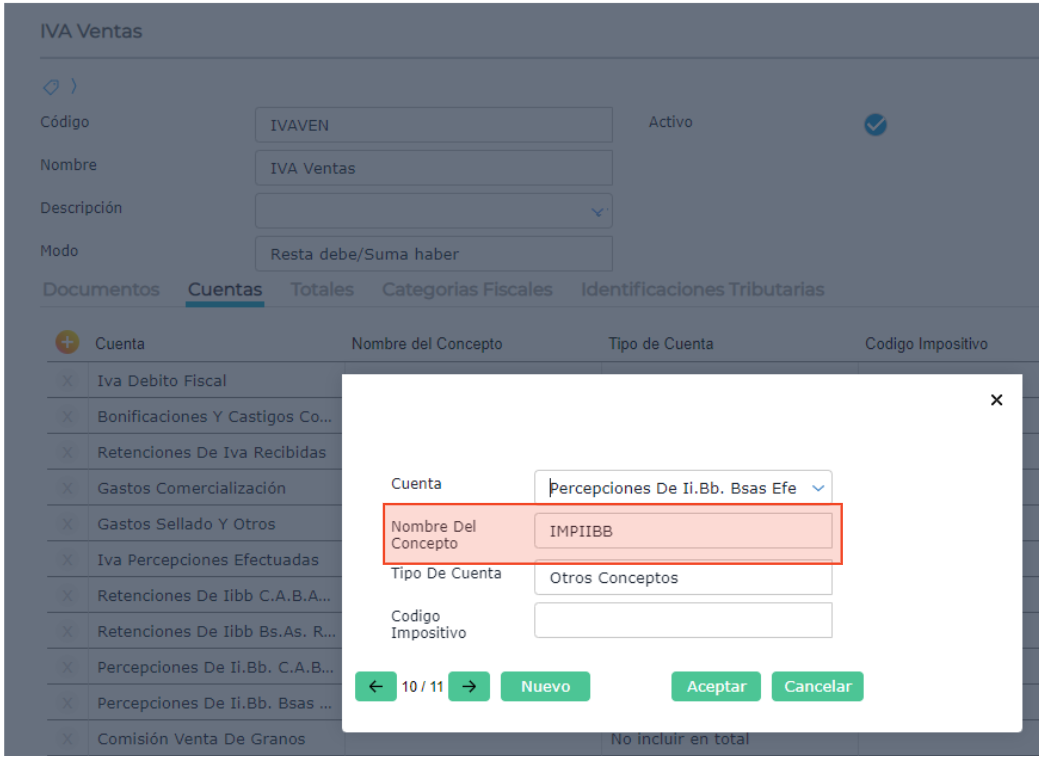Switch to the Documentos tab

[101, 290]
